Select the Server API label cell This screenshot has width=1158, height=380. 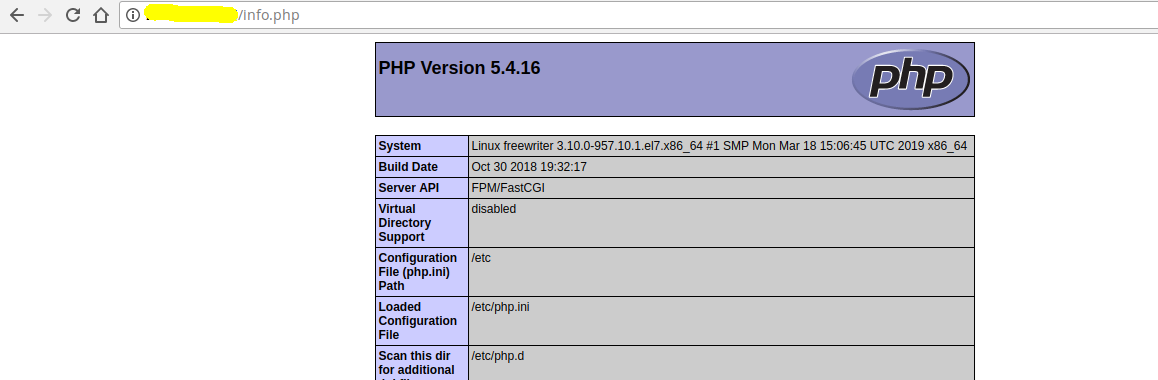point(422,188)
